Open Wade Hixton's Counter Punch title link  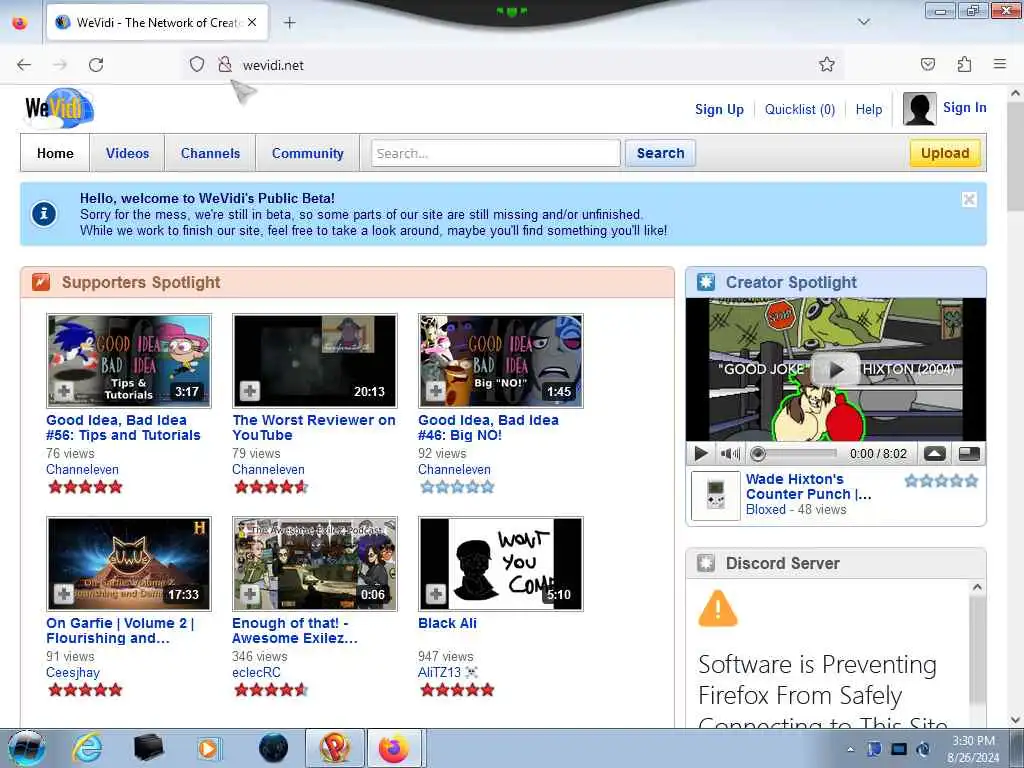[x=808, y=487]
